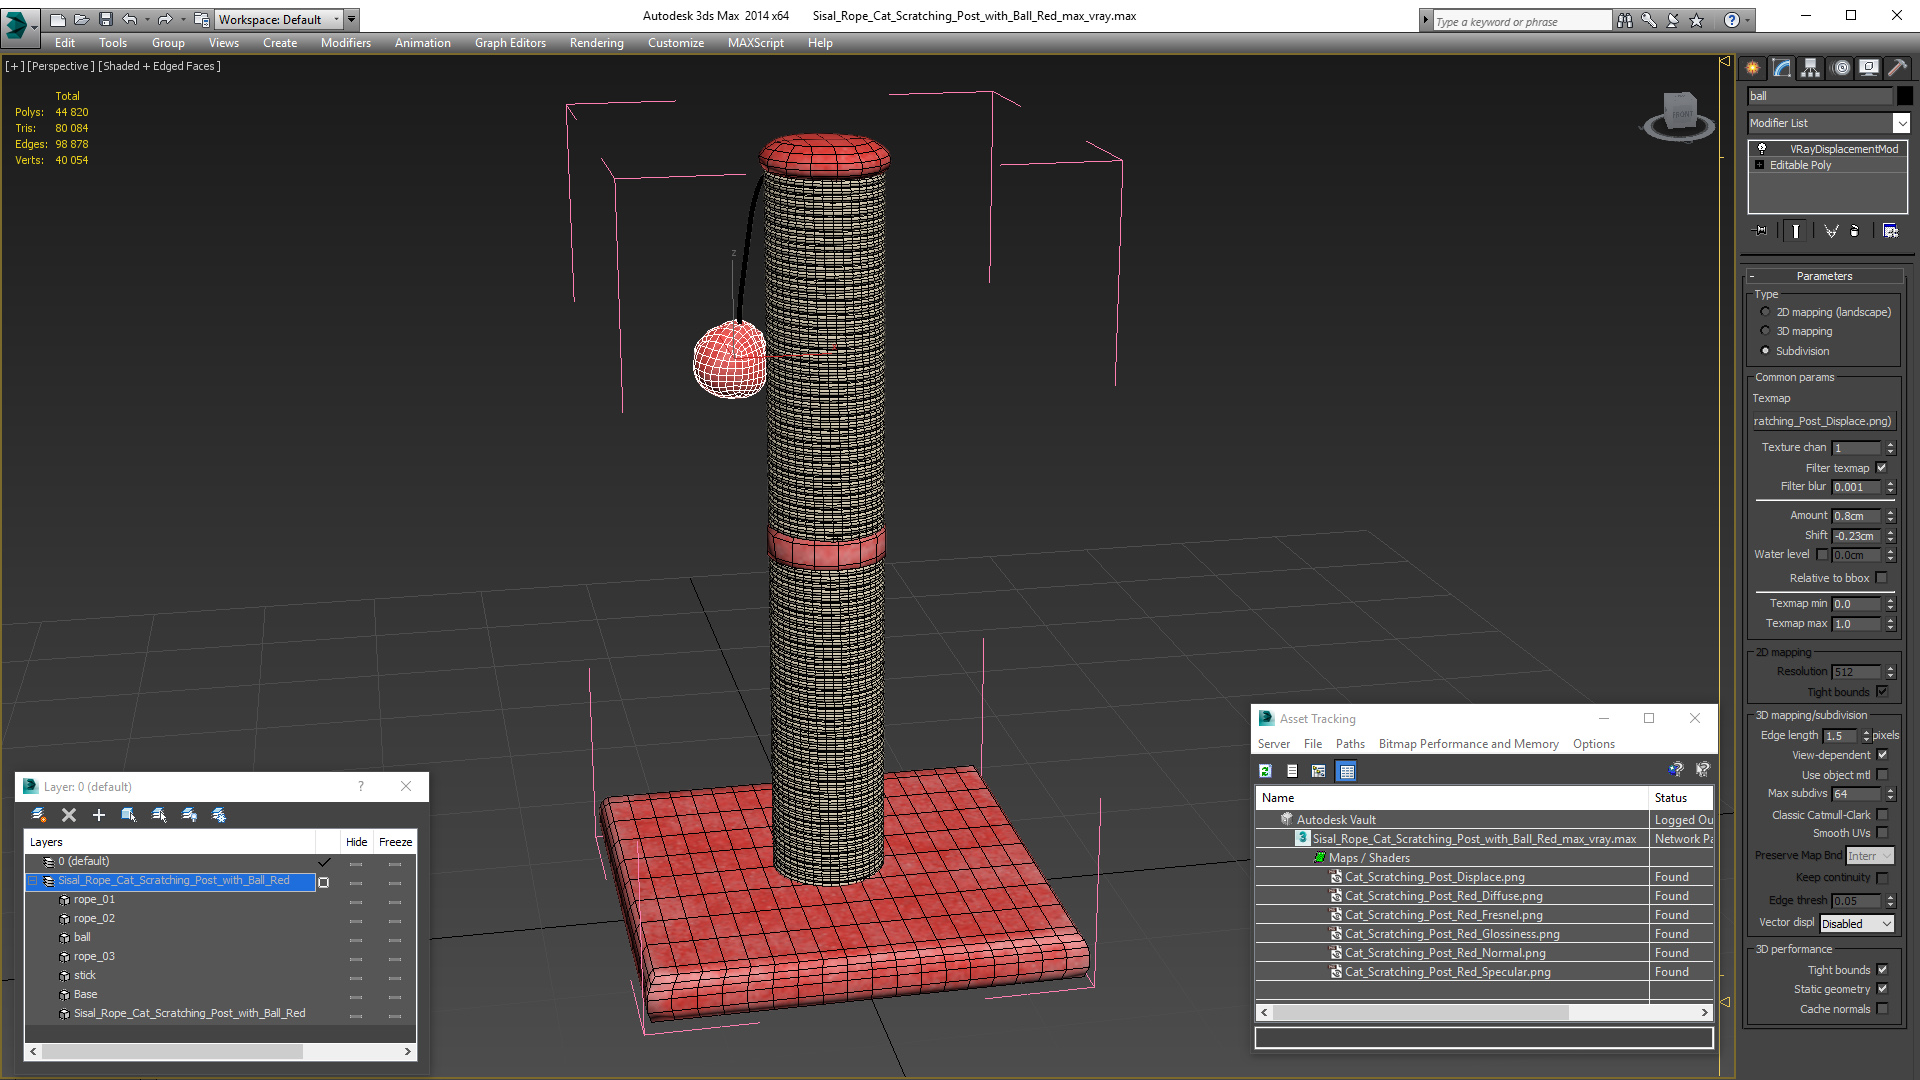Toggle Cache normals checkbox
This screenshot has height=1080, width=1920.
point(1882,1009)
